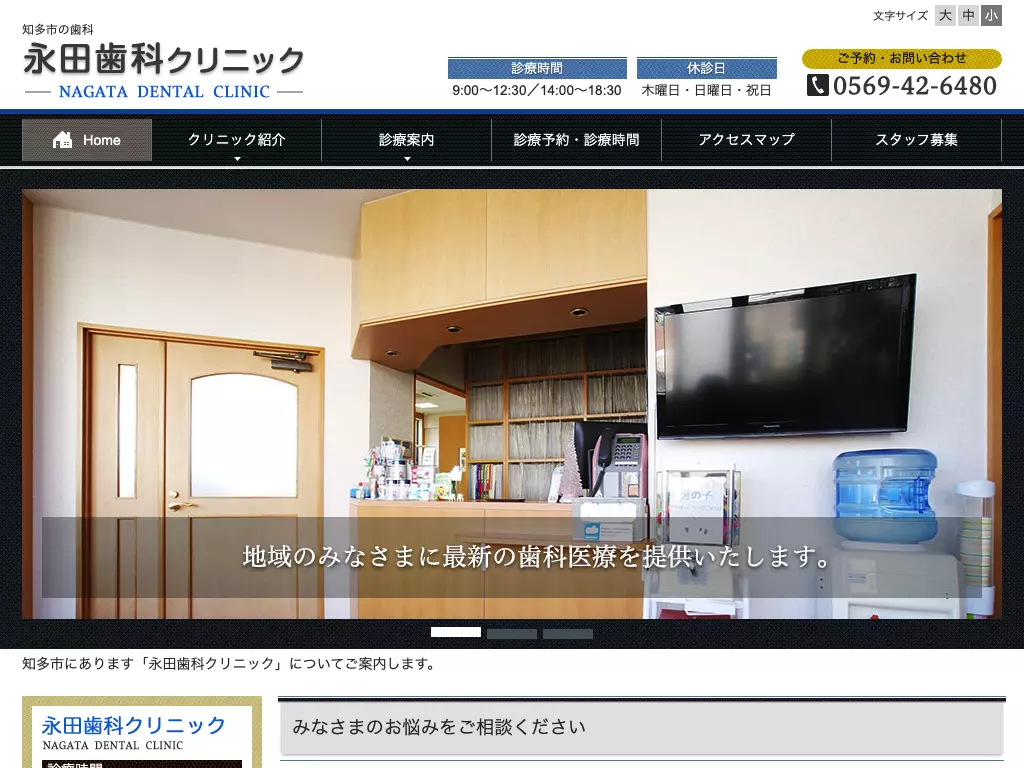Click the 木曜日・日曜日・祝日 closed days text
1024x768 pixels.
point(706,90)
